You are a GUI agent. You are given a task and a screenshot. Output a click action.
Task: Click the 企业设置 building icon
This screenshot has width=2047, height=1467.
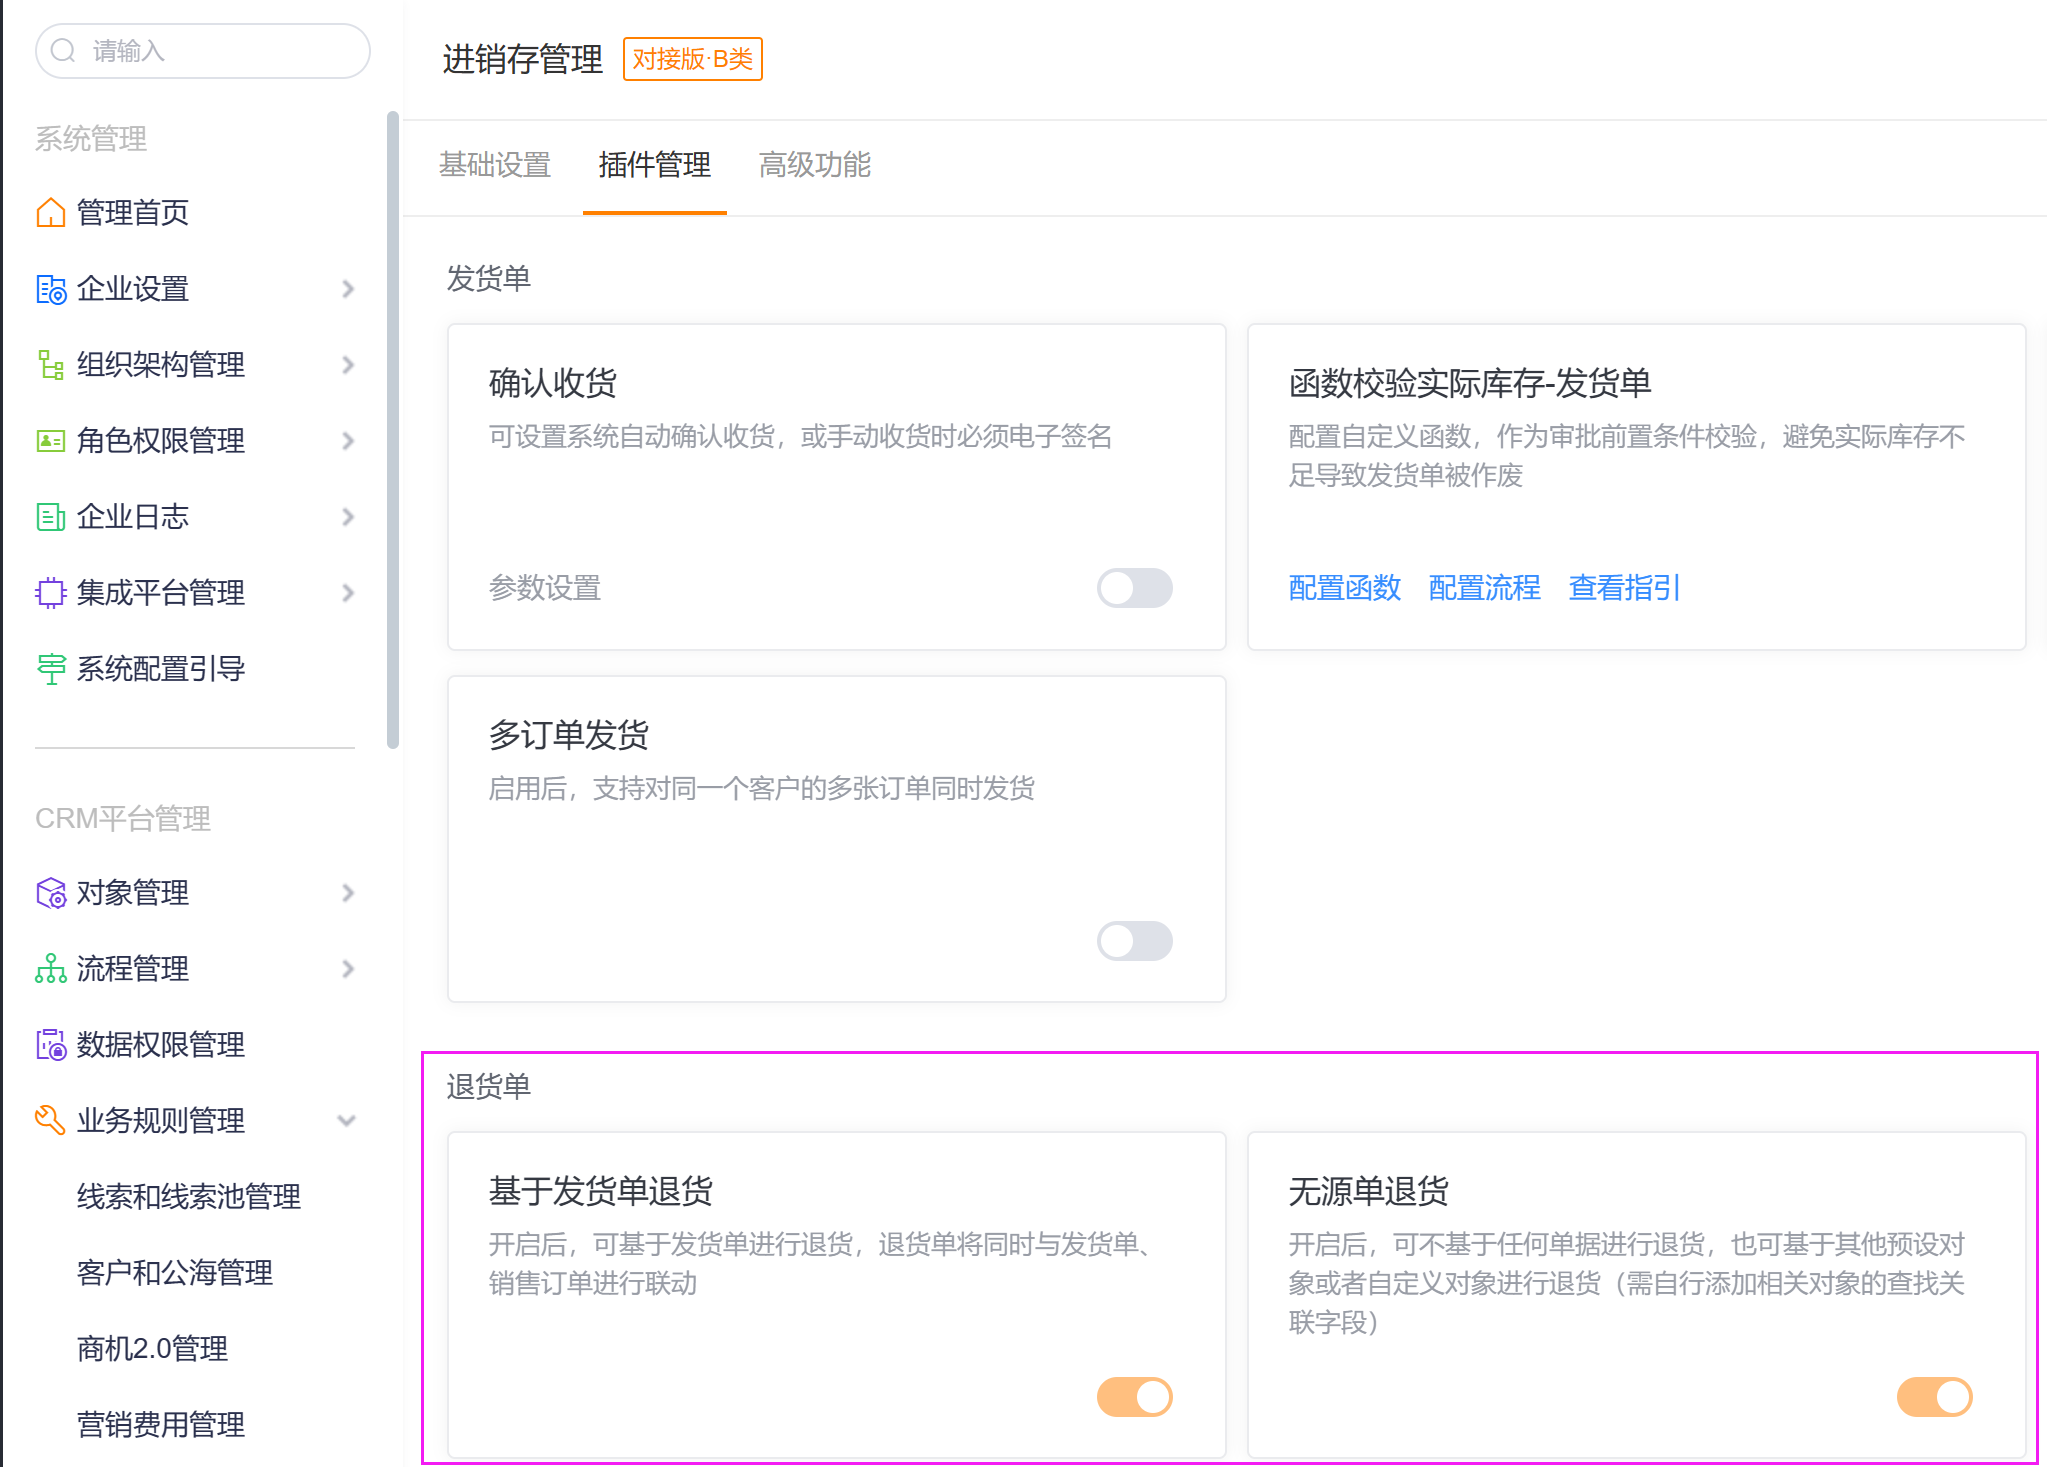pos(50,289)
